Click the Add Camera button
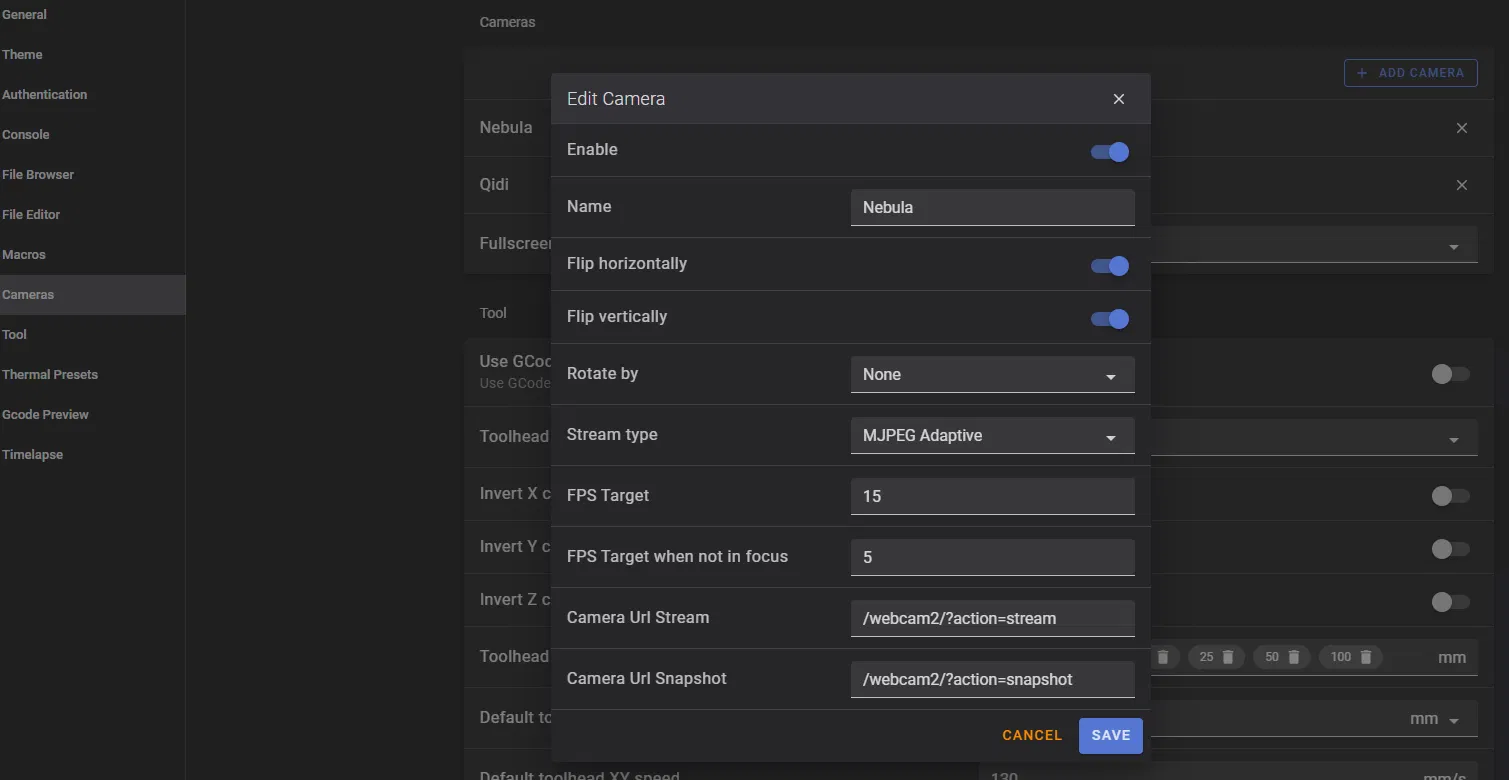The width and height of the screenshot is (1509, 780). pos(1410,73)
